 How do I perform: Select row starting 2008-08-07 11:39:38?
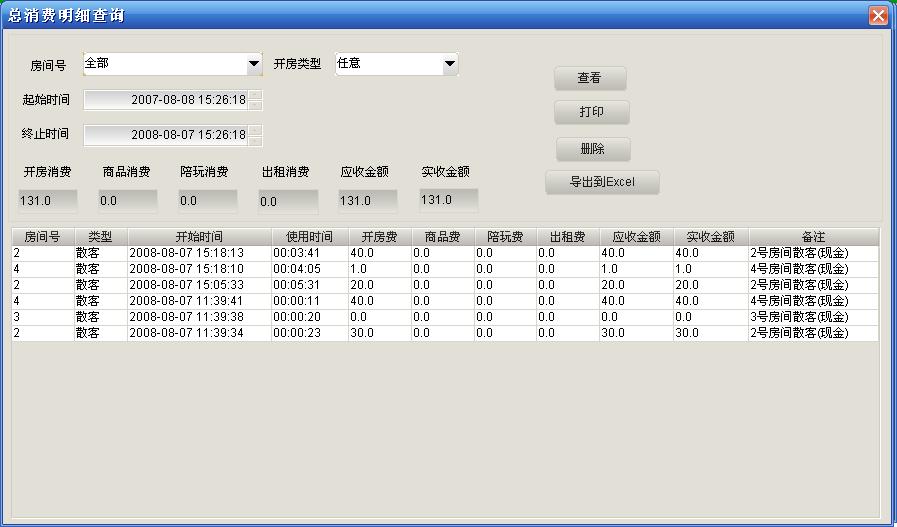click(445, 317)
